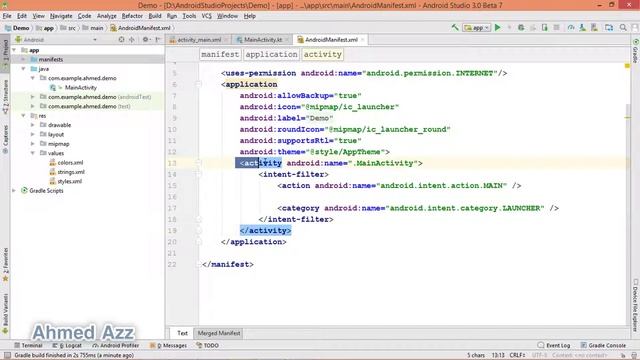Screen dimensions: 640x360
Task: Expand com.example.ahmed.demo (test) package
Action: [x=33, y=107]
